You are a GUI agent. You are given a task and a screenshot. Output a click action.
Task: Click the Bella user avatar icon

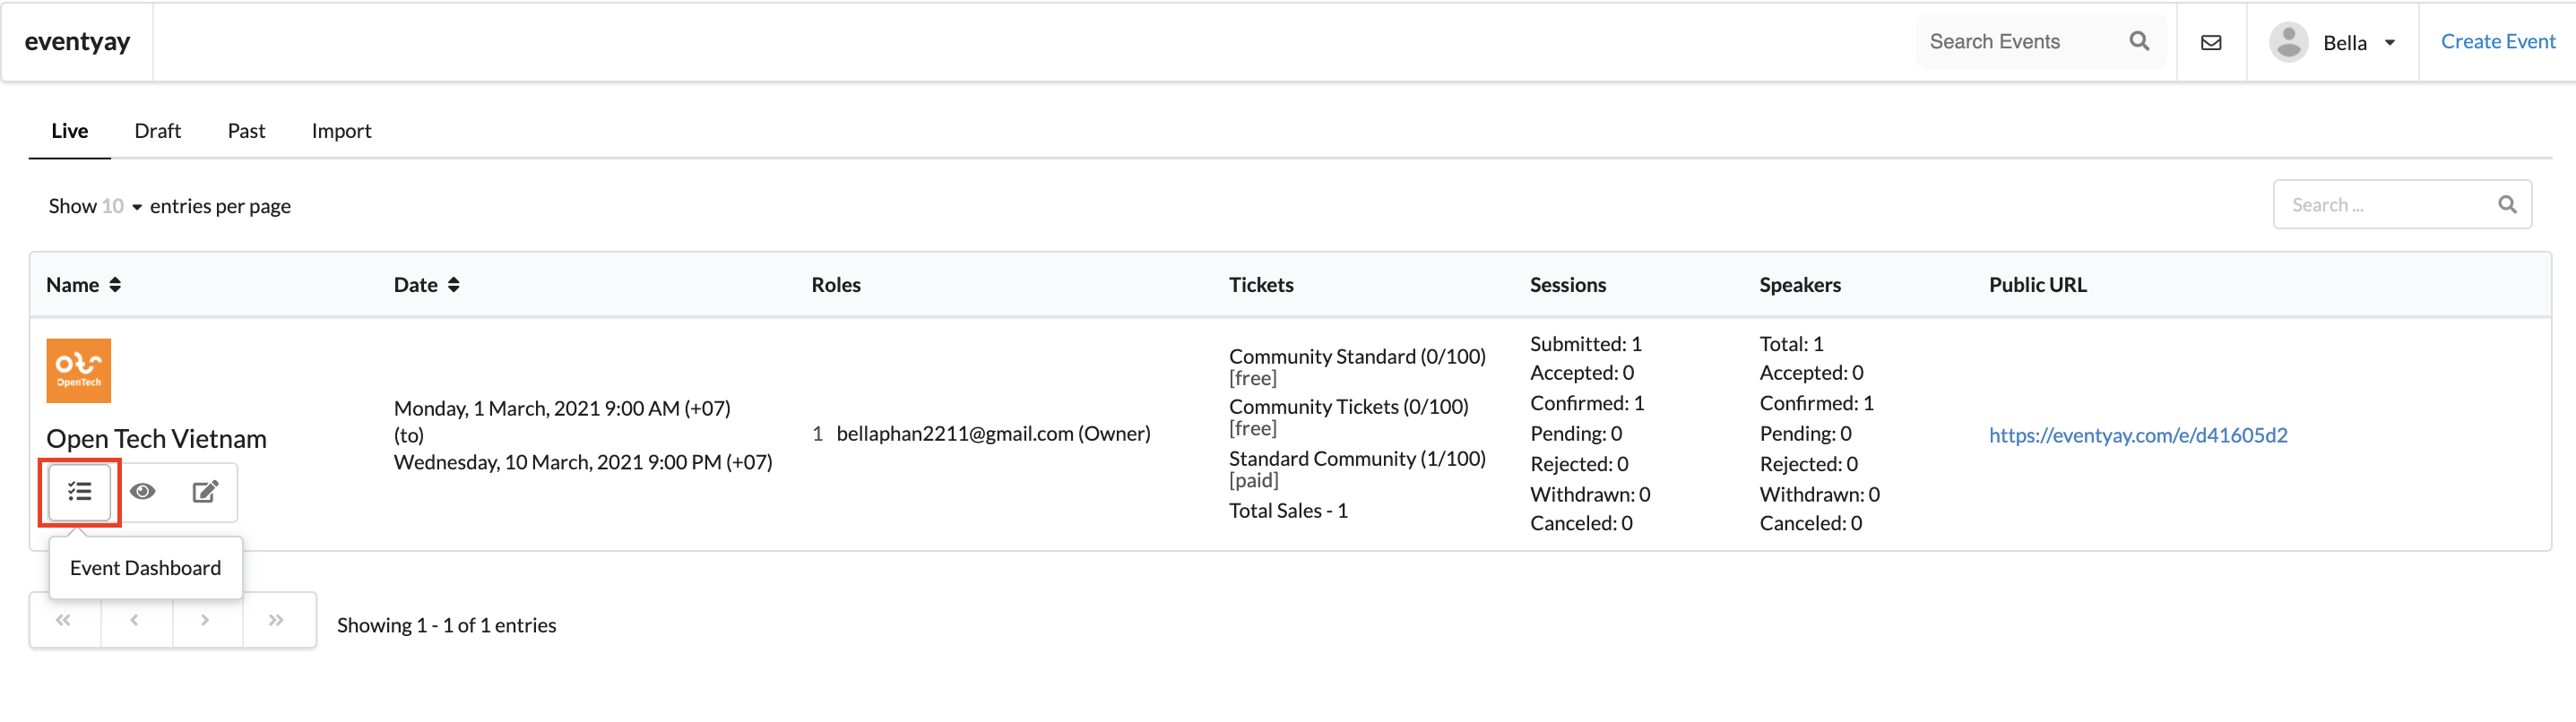point(2288,42)
